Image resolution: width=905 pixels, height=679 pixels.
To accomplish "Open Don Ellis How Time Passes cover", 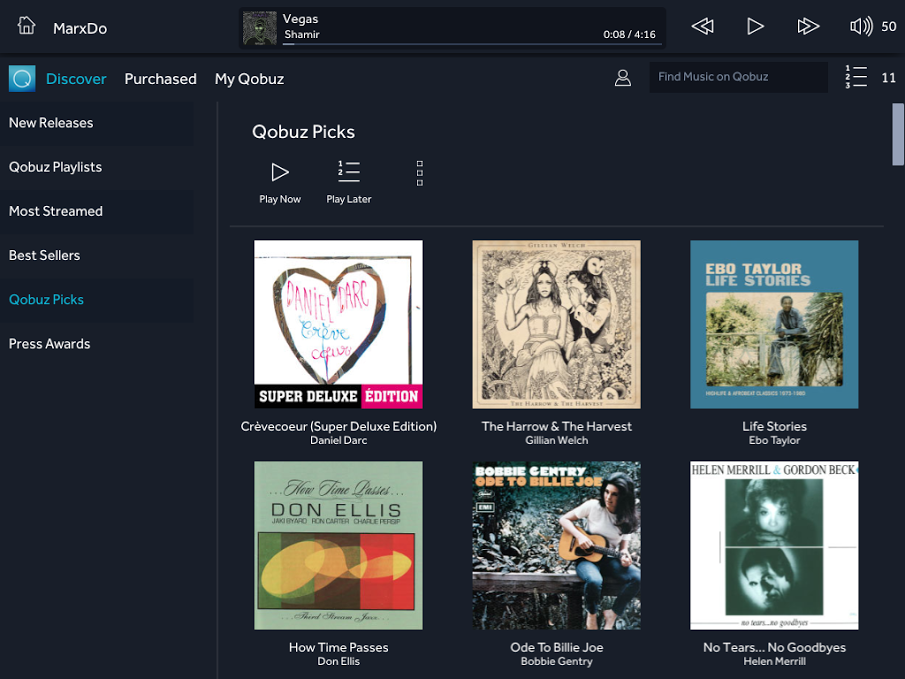I will (338, 545).
